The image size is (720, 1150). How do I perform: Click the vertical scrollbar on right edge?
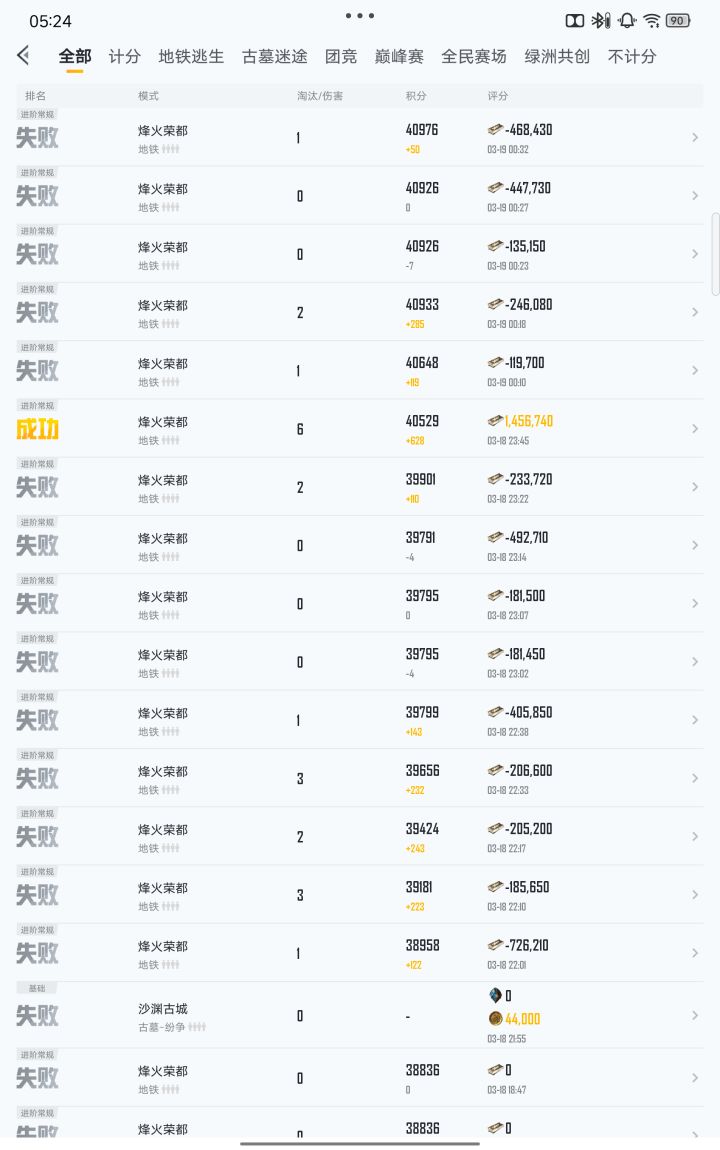tap(715, 254)
